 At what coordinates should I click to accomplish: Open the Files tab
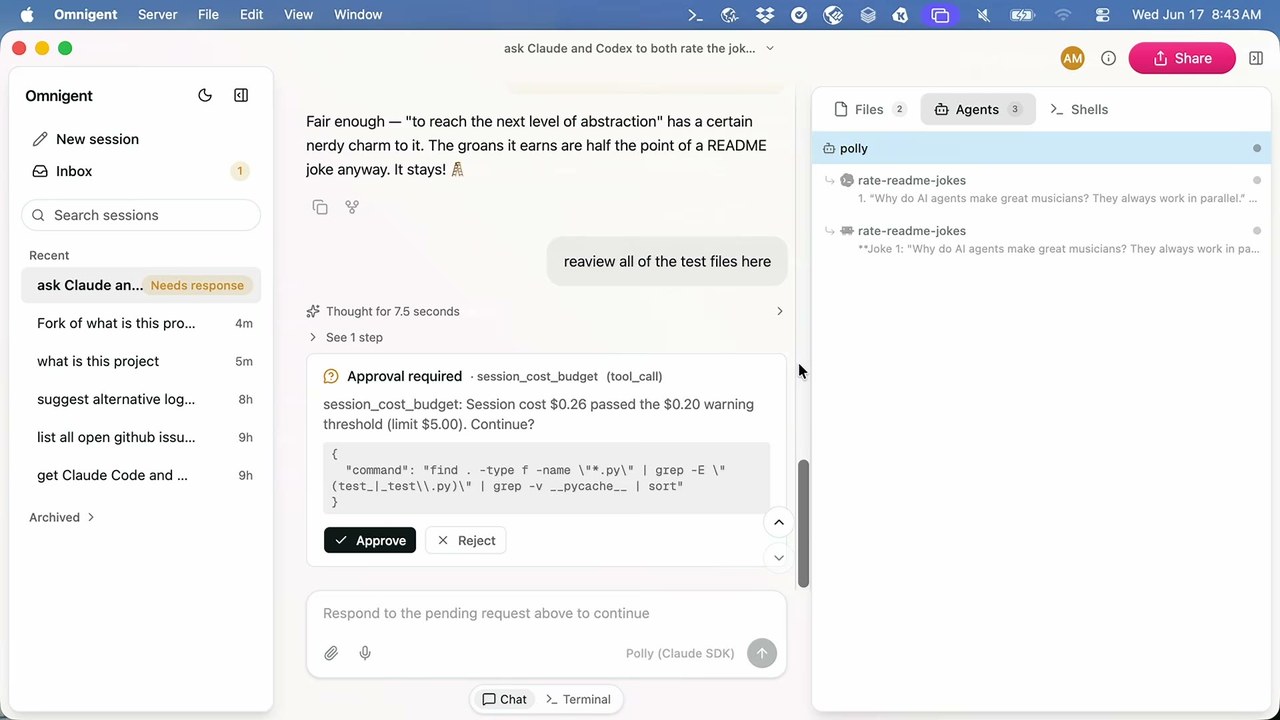869,109
